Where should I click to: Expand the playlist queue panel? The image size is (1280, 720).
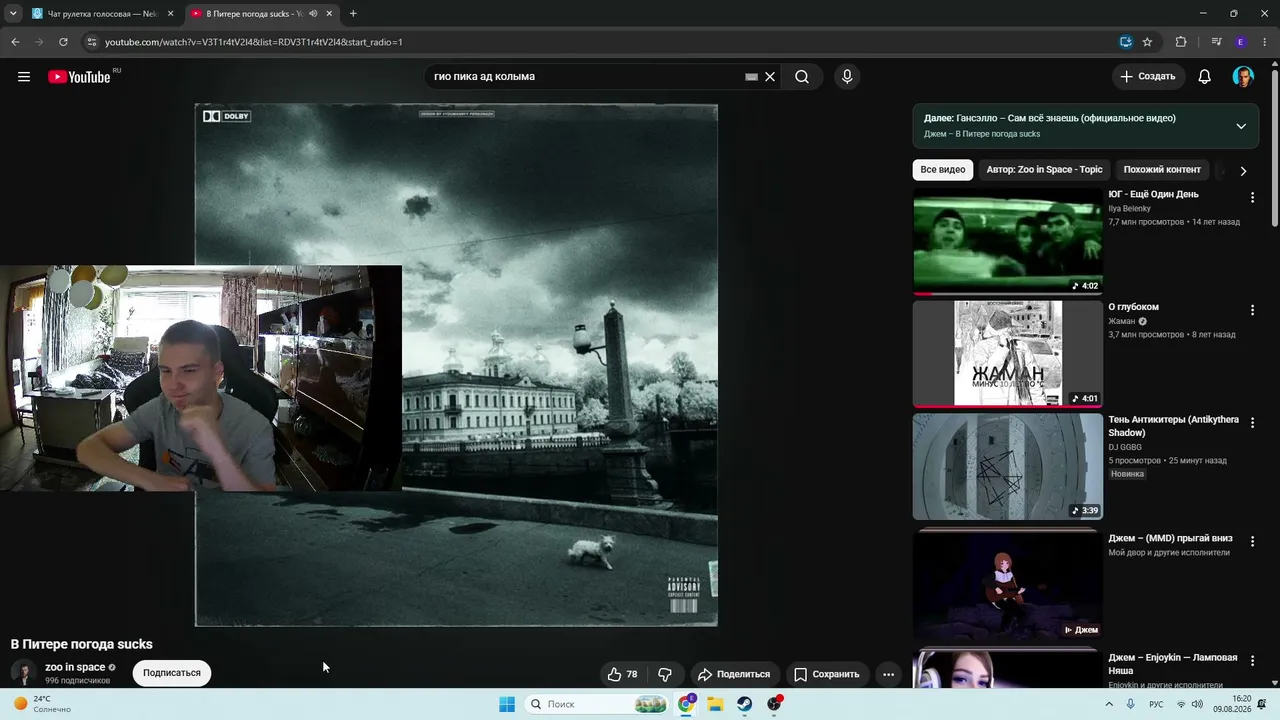(x=1241, y=126)
